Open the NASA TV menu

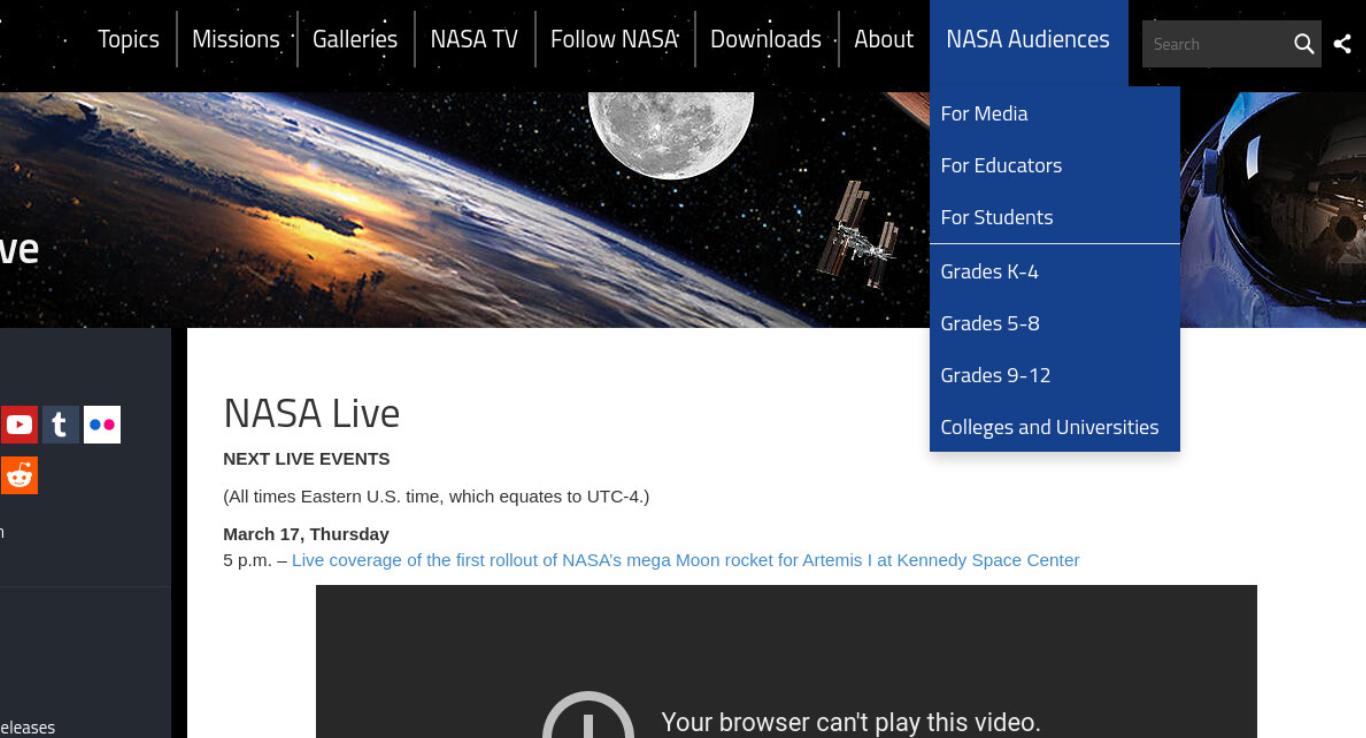point(474,39)
